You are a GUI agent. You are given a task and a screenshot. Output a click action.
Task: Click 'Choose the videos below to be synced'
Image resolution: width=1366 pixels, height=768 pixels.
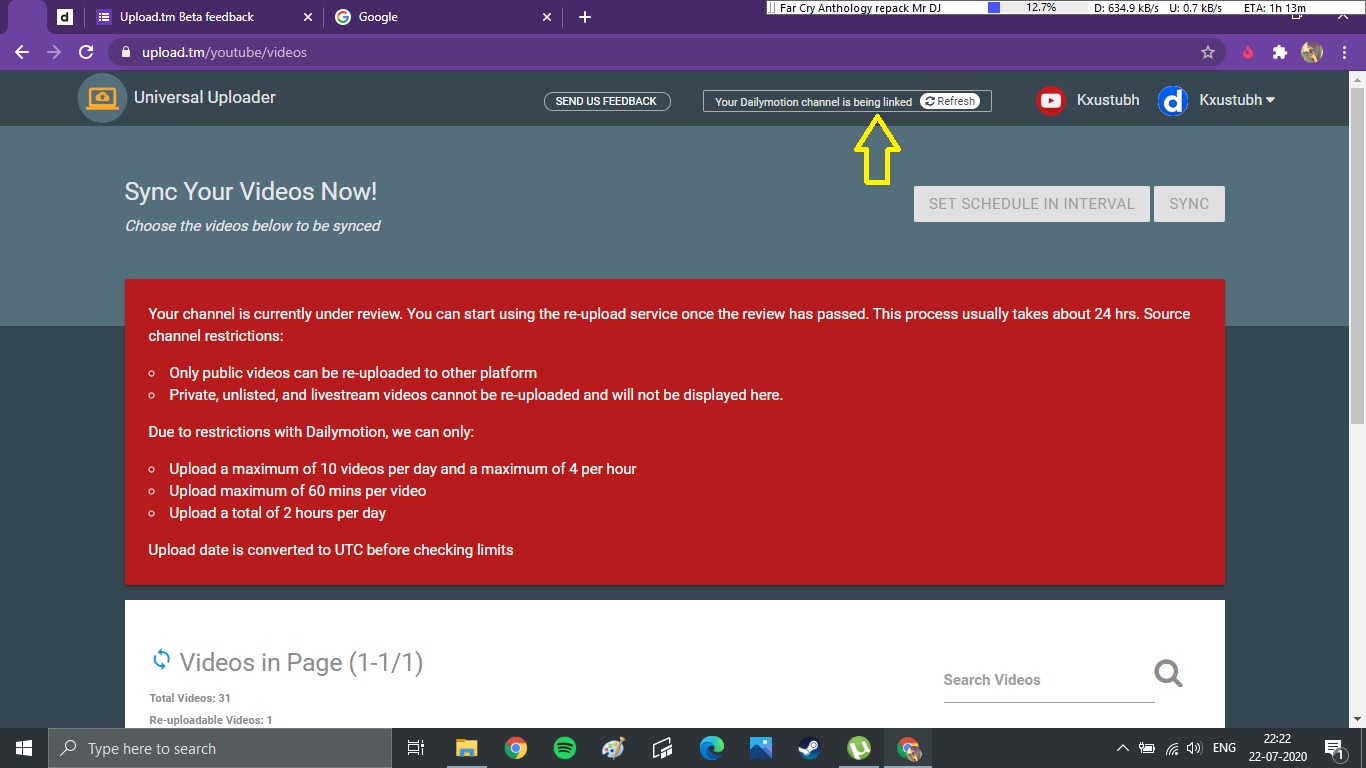coord(253,226)
